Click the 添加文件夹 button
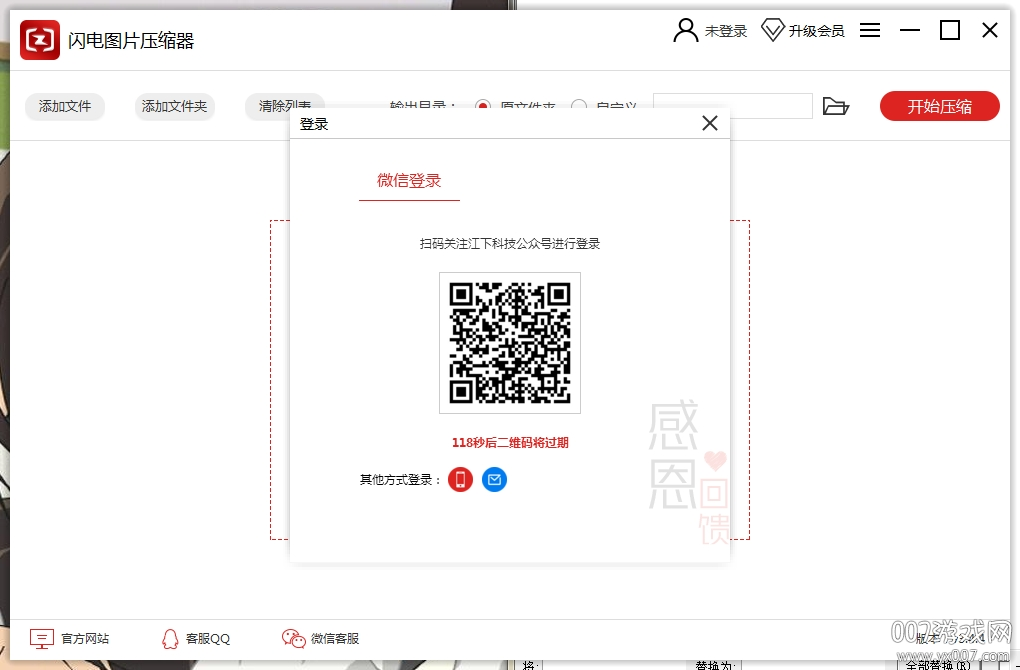The width and height of the screenshot is (1020, 670). [x=174, y=107]
